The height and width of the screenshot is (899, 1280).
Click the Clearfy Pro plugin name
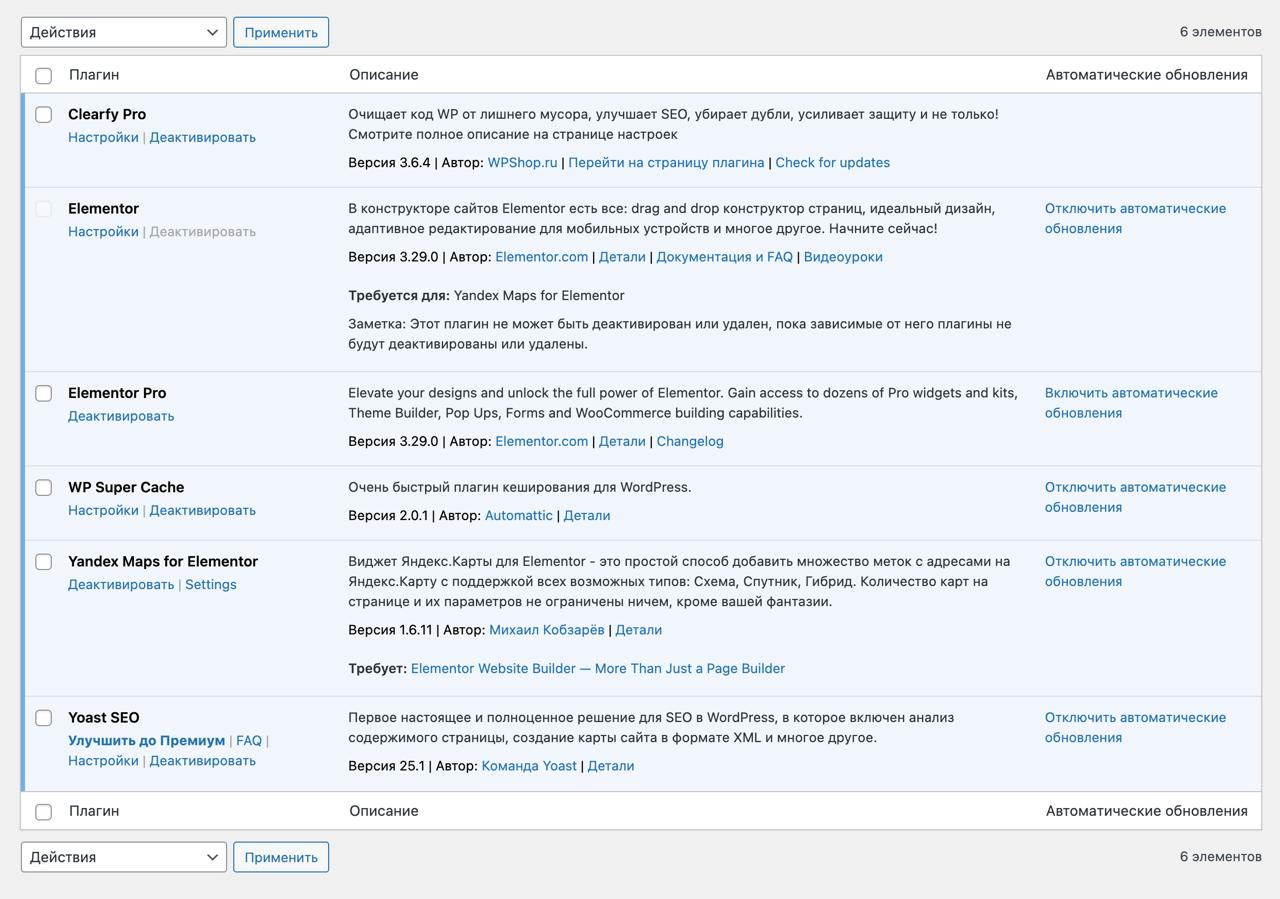click(107, 114)
